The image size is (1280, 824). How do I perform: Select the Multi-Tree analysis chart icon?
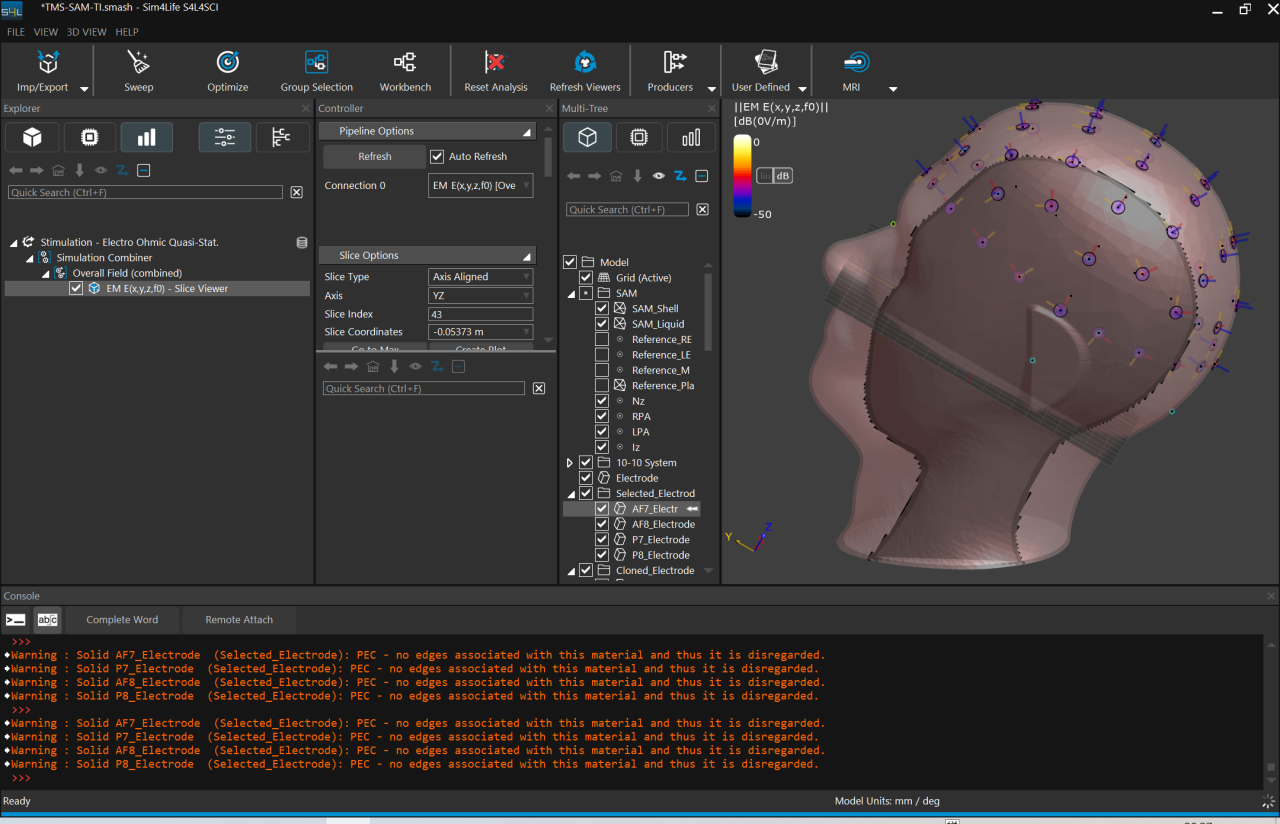pos(691,137)
